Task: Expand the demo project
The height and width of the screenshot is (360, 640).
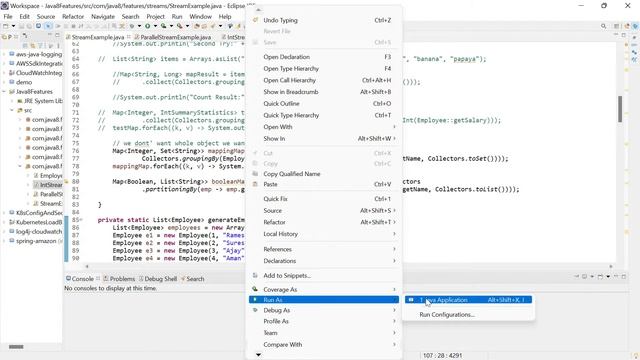Action: pyautogui.click(x=4, y=82)
